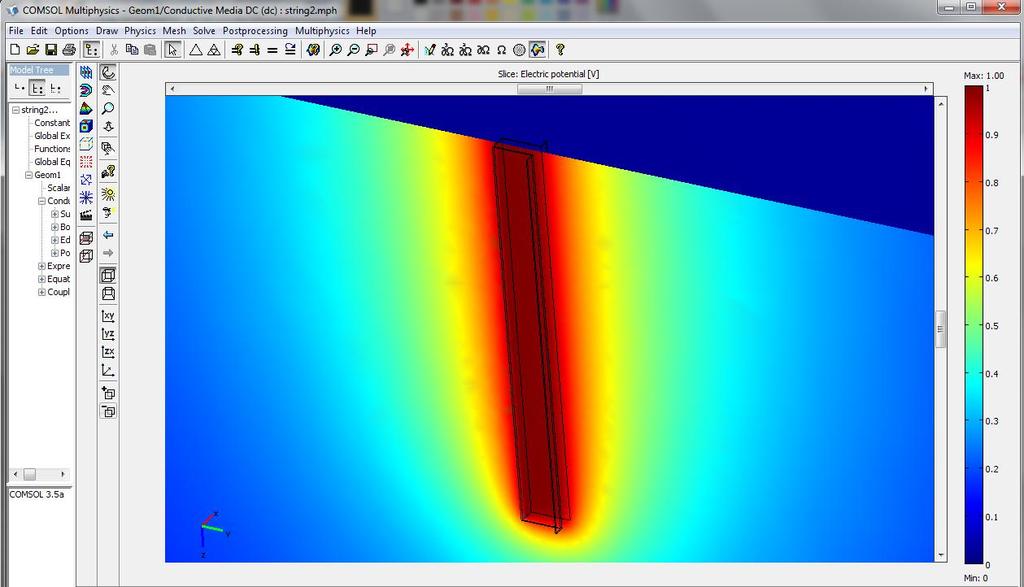The height and width of the screenshot is (587, 1024).
Task: Open Plot Parameters from toolbar
Action: click(x=313, y=50)
